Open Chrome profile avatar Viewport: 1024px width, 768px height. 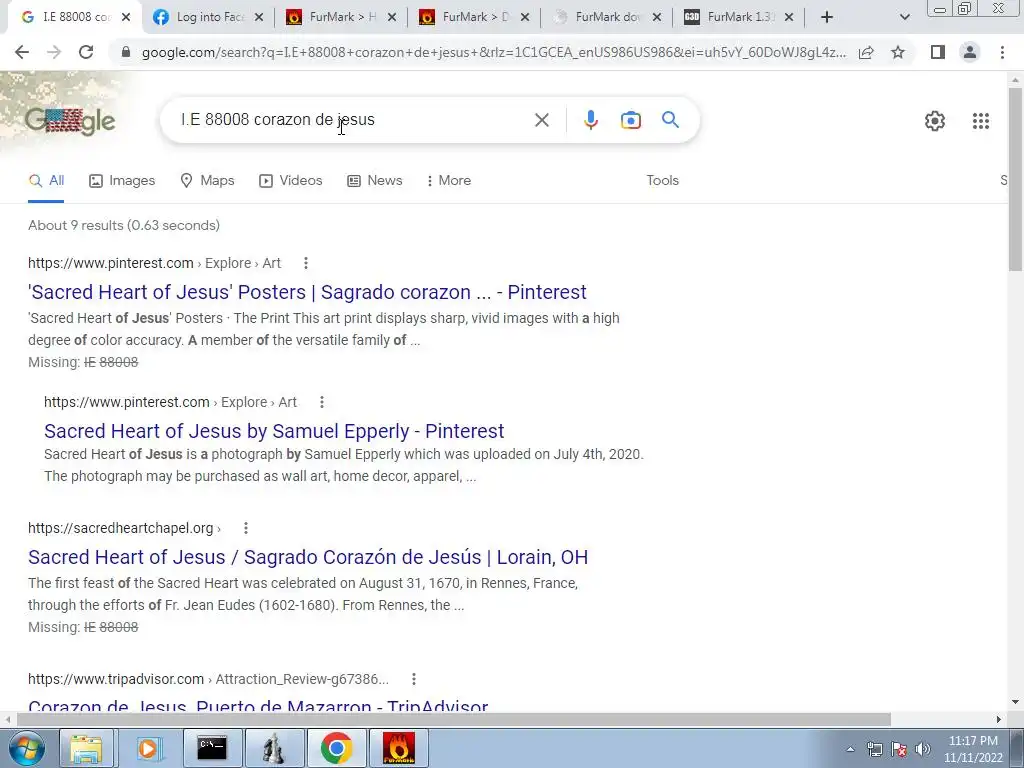pyautogui.click(x=970, y=52)
